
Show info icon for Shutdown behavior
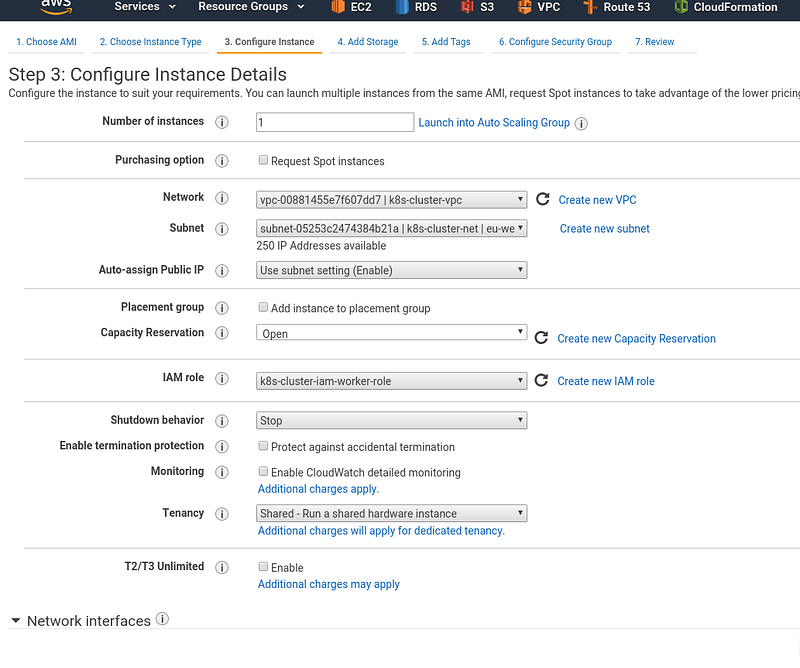(221, 421)
